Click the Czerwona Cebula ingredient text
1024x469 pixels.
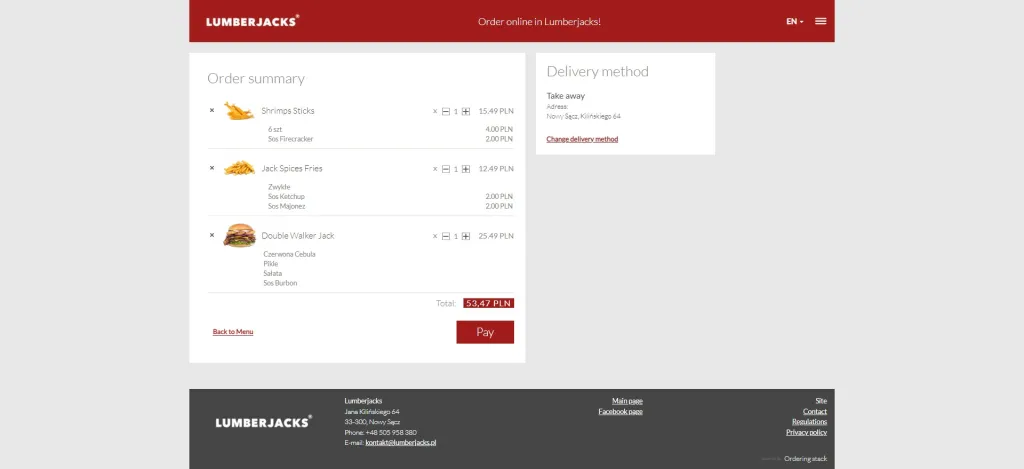[x=289, y=254]
